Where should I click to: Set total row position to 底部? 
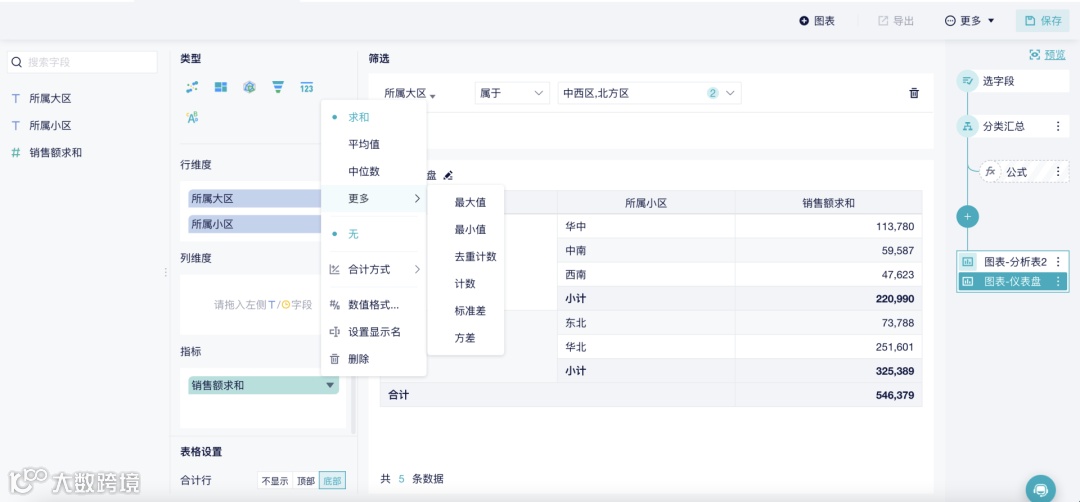tap(333, 481)
